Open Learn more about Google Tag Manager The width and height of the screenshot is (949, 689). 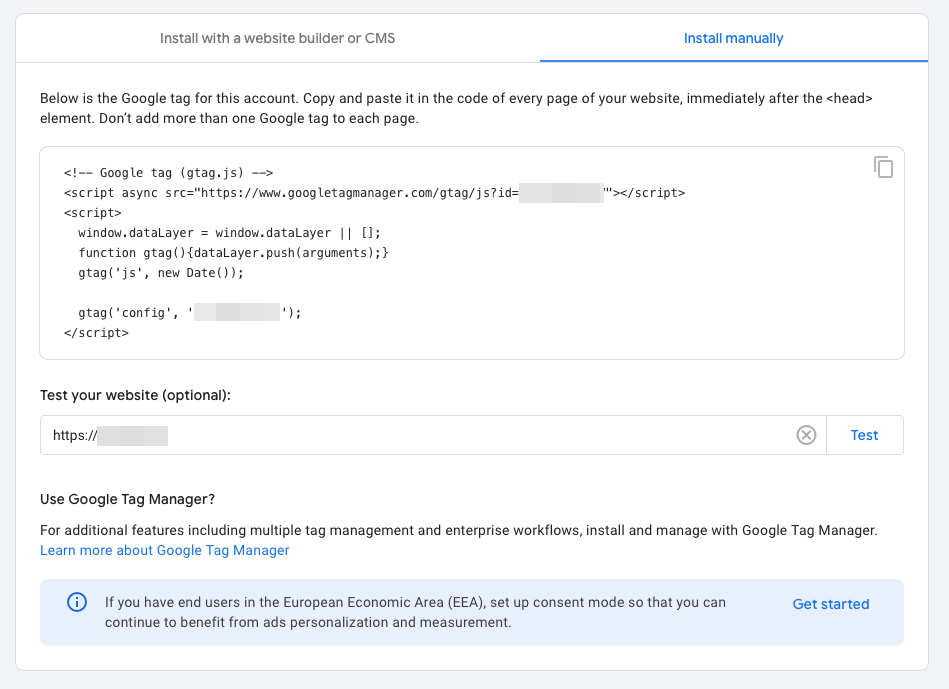(165, 550)
